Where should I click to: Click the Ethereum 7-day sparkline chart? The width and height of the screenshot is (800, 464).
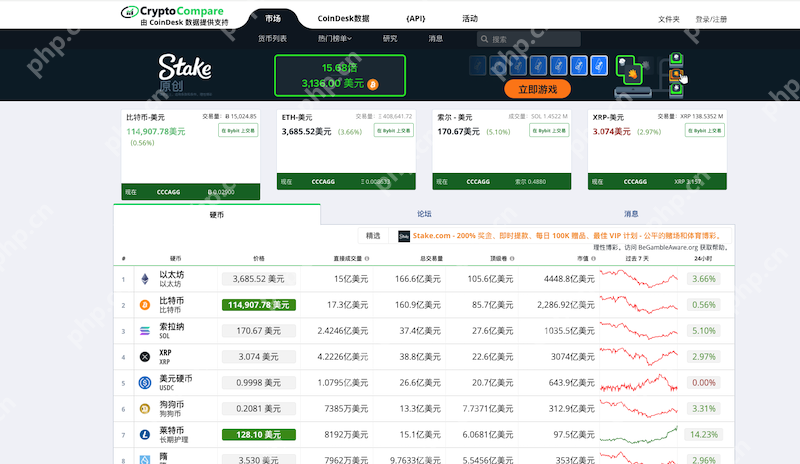(639, 279)
